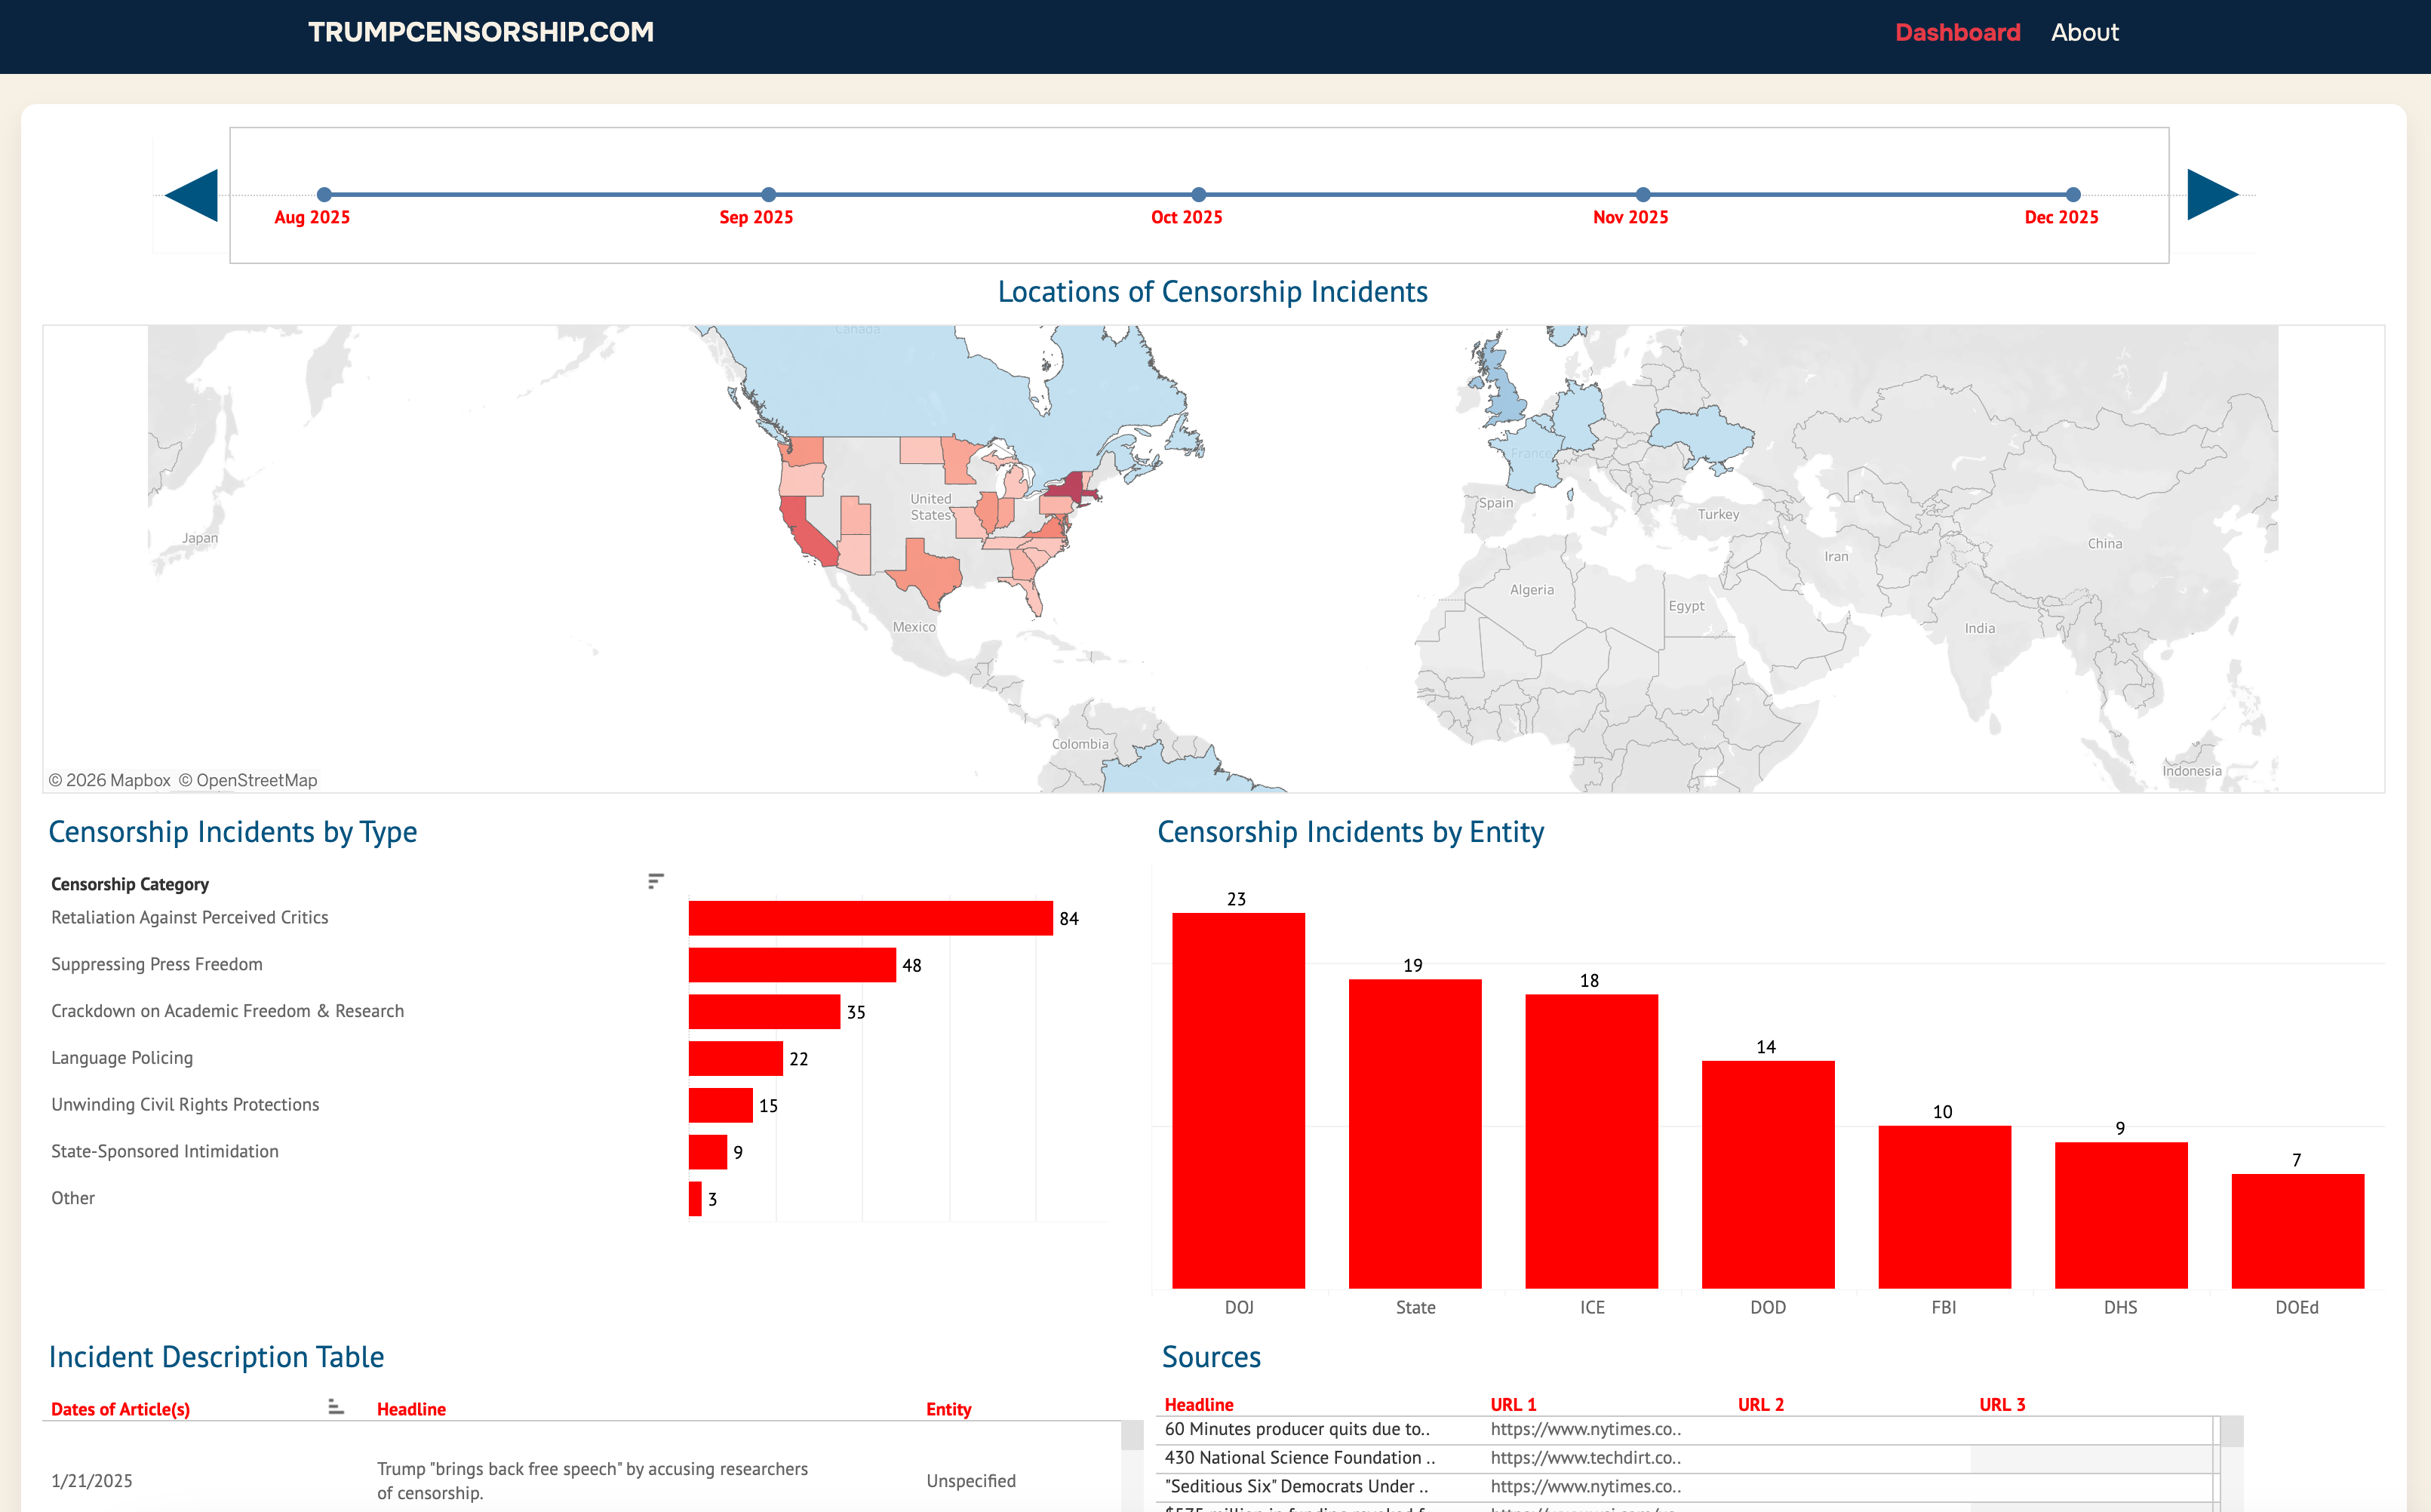Select the Suppressing Press Freedom bar
This screenshot has height=1512, width=2431.
coord(792,965)
